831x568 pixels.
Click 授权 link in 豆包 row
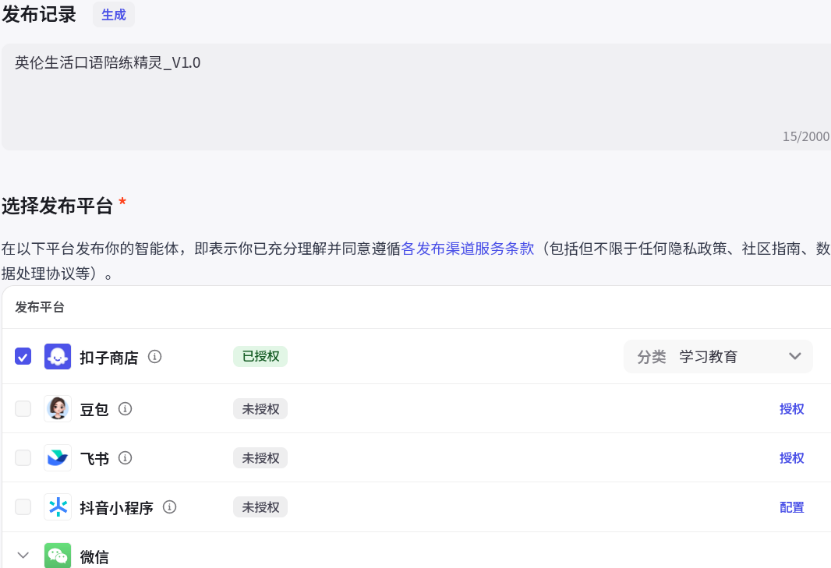(792, 409)
